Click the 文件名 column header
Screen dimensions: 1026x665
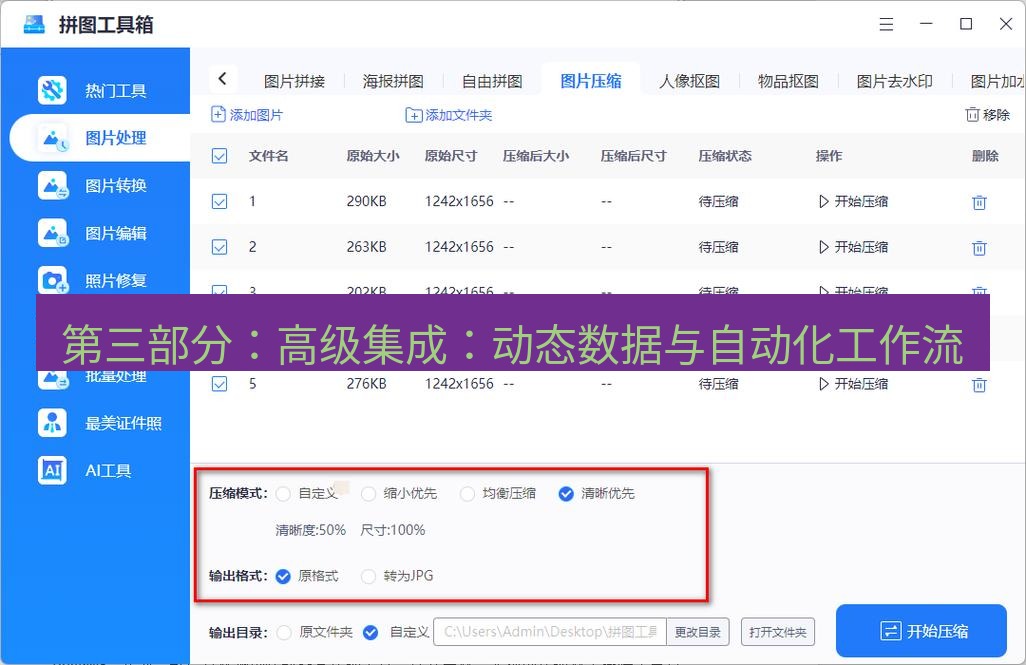(268, 156)
